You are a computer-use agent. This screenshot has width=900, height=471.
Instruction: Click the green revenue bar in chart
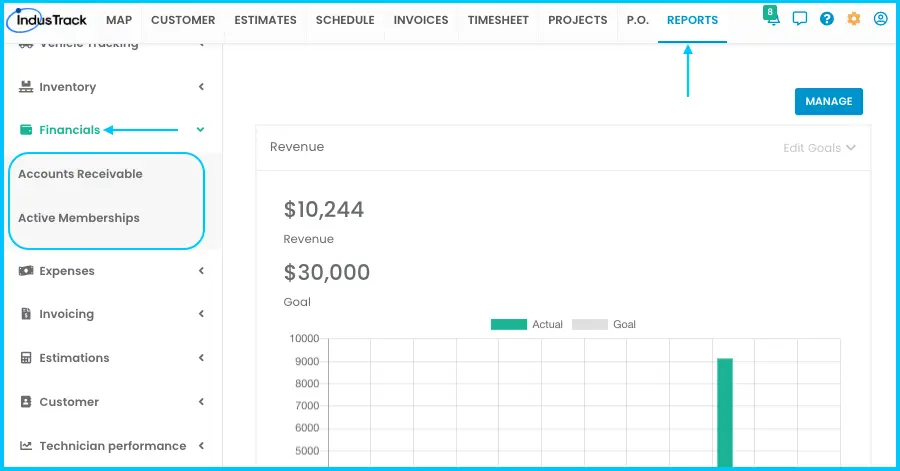[725, 412]
